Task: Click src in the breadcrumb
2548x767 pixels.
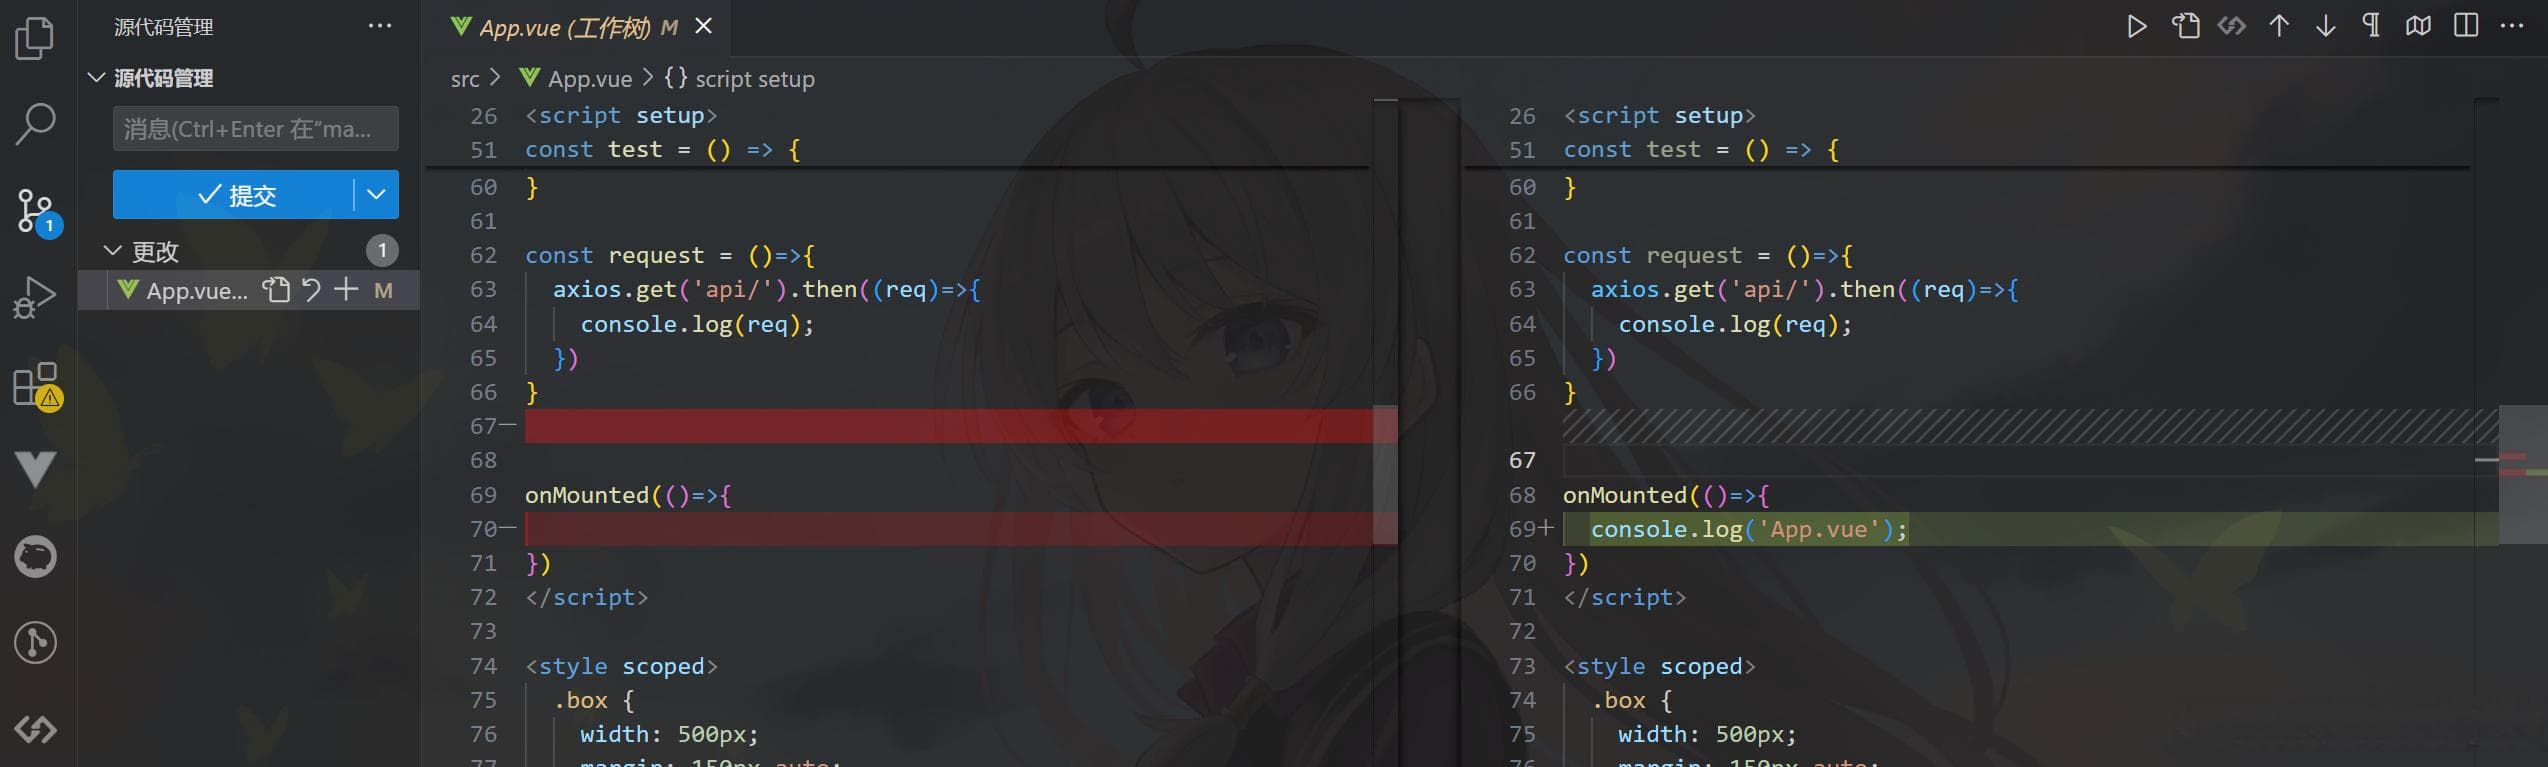Action: pos(465,79)
